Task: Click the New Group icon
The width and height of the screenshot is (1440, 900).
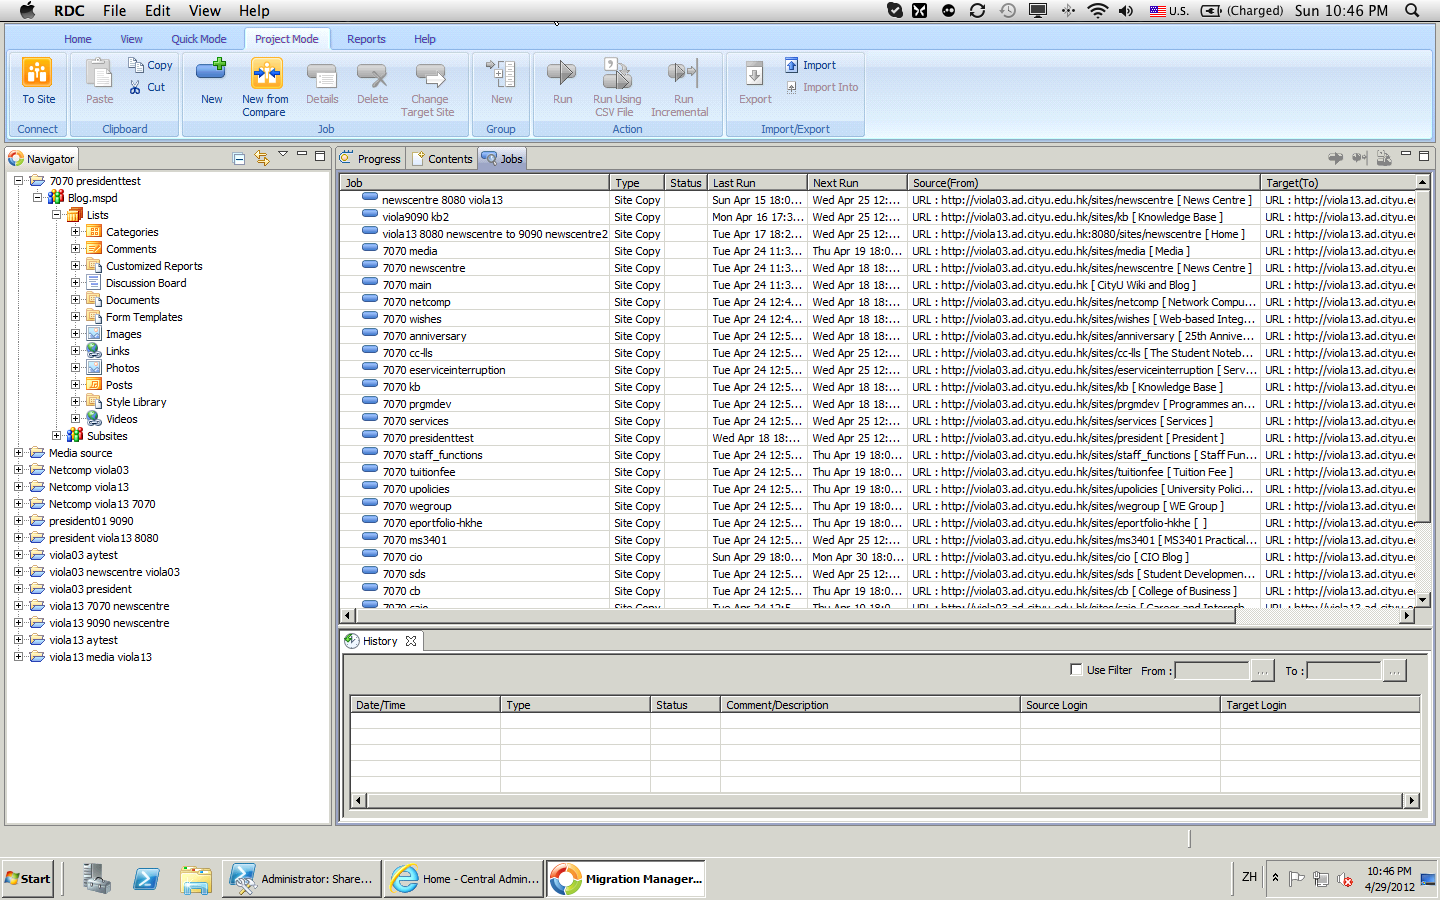Action: pyautogui.click(x=501, y=73)
